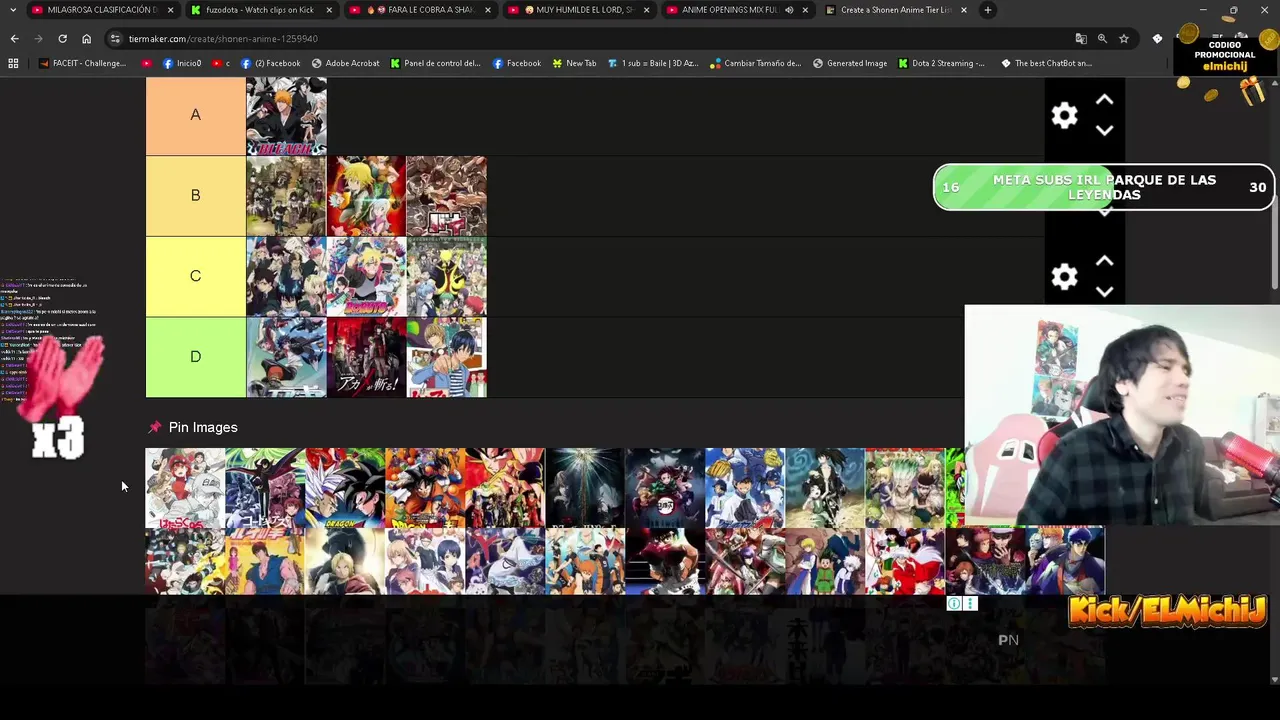Image resolution: width=1280 pixels, height=720 pixels.
Task: Switch to fuzodota Watch clips on Kick tab
Action: point(260,10)
